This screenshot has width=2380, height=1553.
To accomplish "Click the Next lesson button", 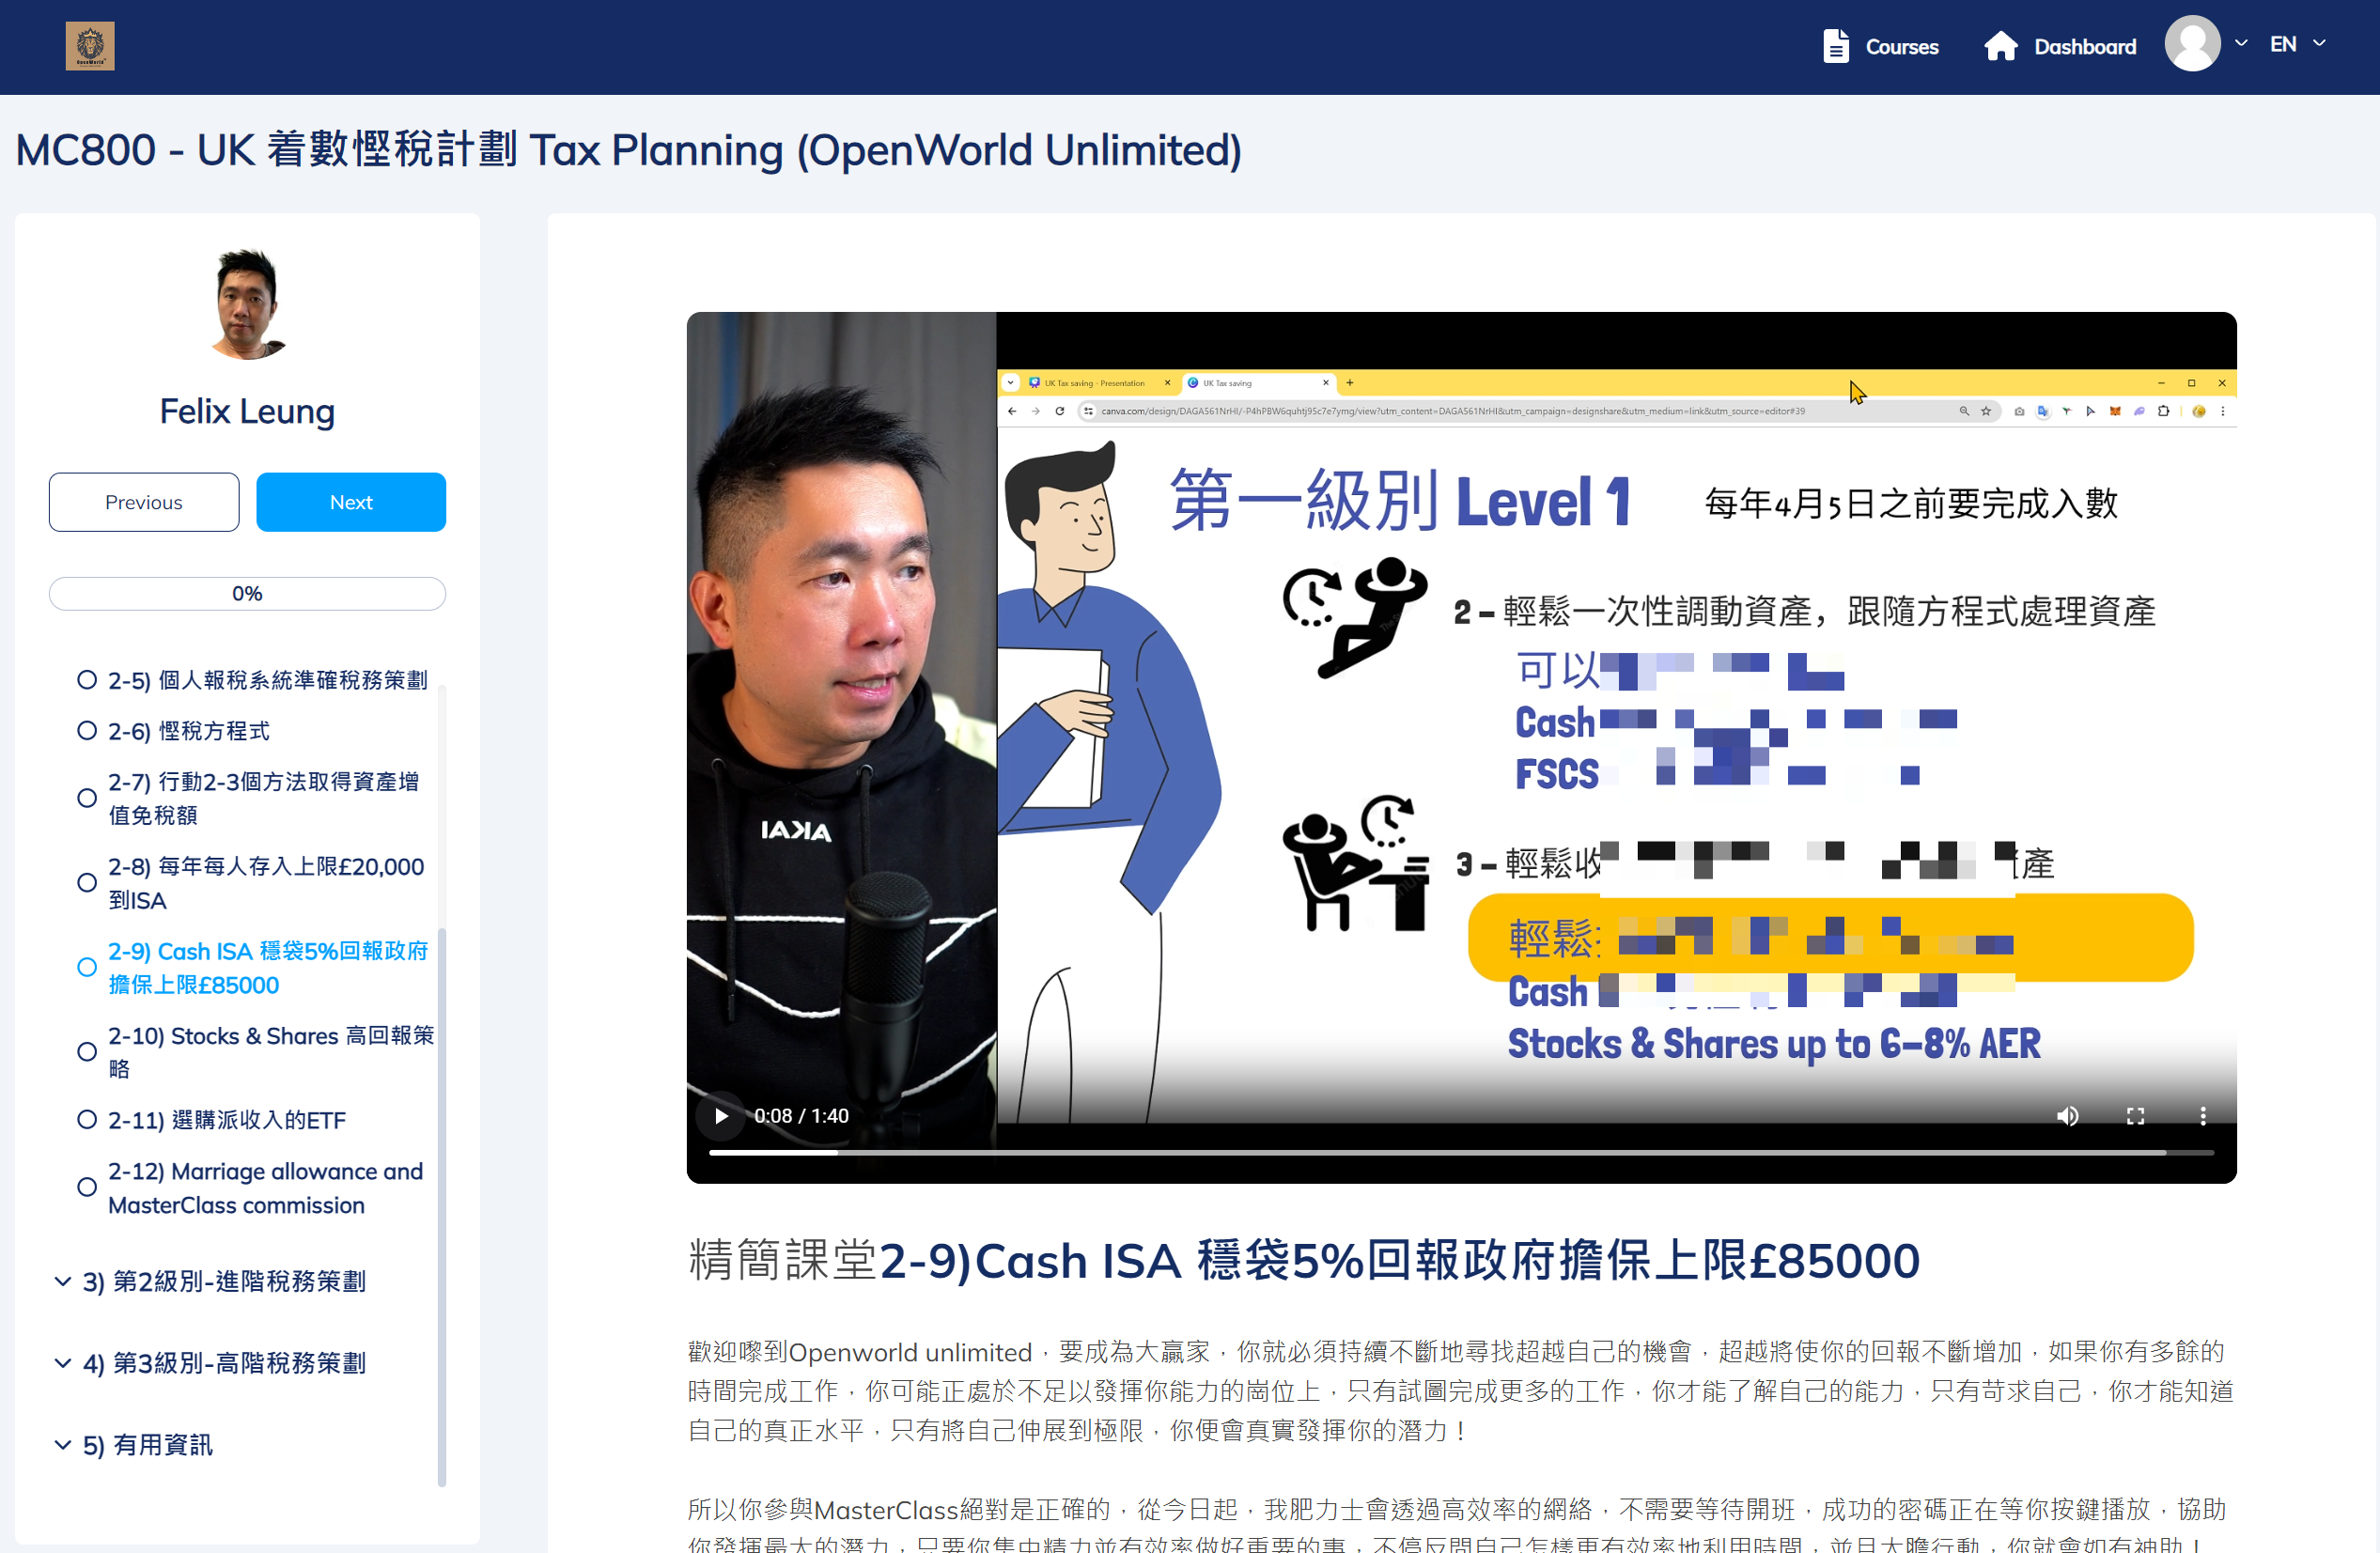I will click(351, 502).
